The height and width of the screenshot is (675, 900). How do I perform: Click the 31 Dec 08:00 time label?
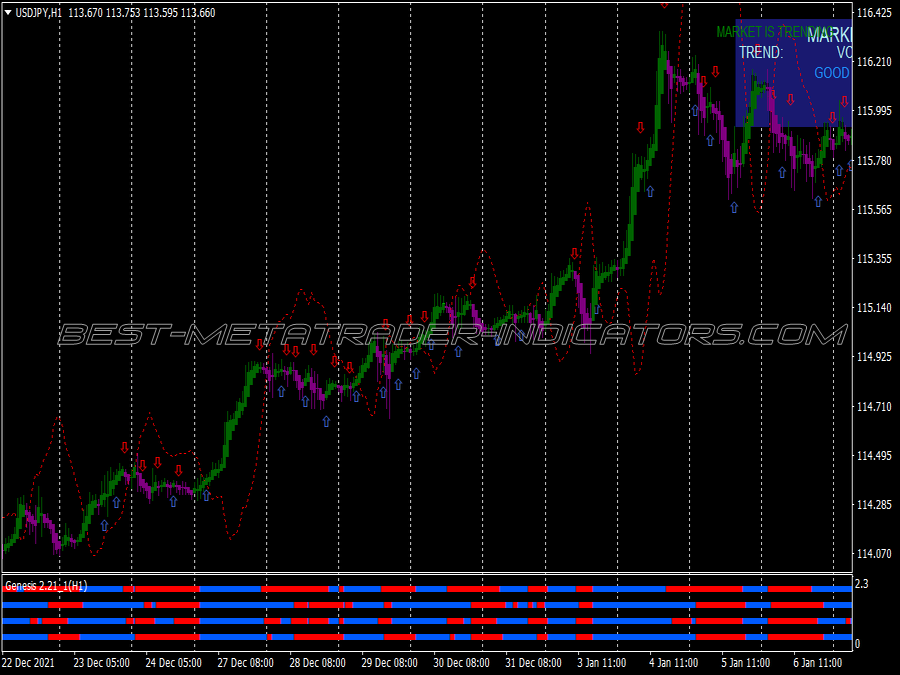pos(533,663)
